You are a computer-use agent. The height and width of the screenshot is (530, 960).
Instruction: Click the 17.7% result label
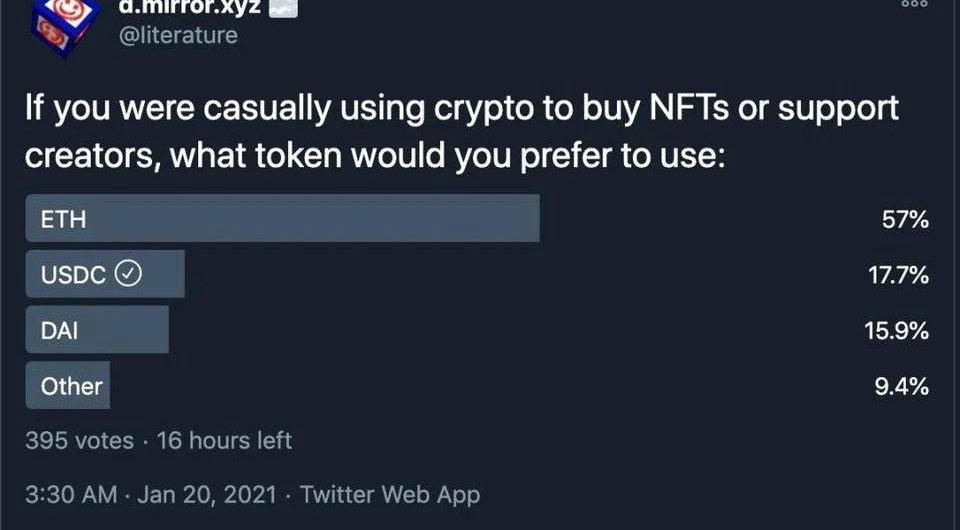pos(898,275)
